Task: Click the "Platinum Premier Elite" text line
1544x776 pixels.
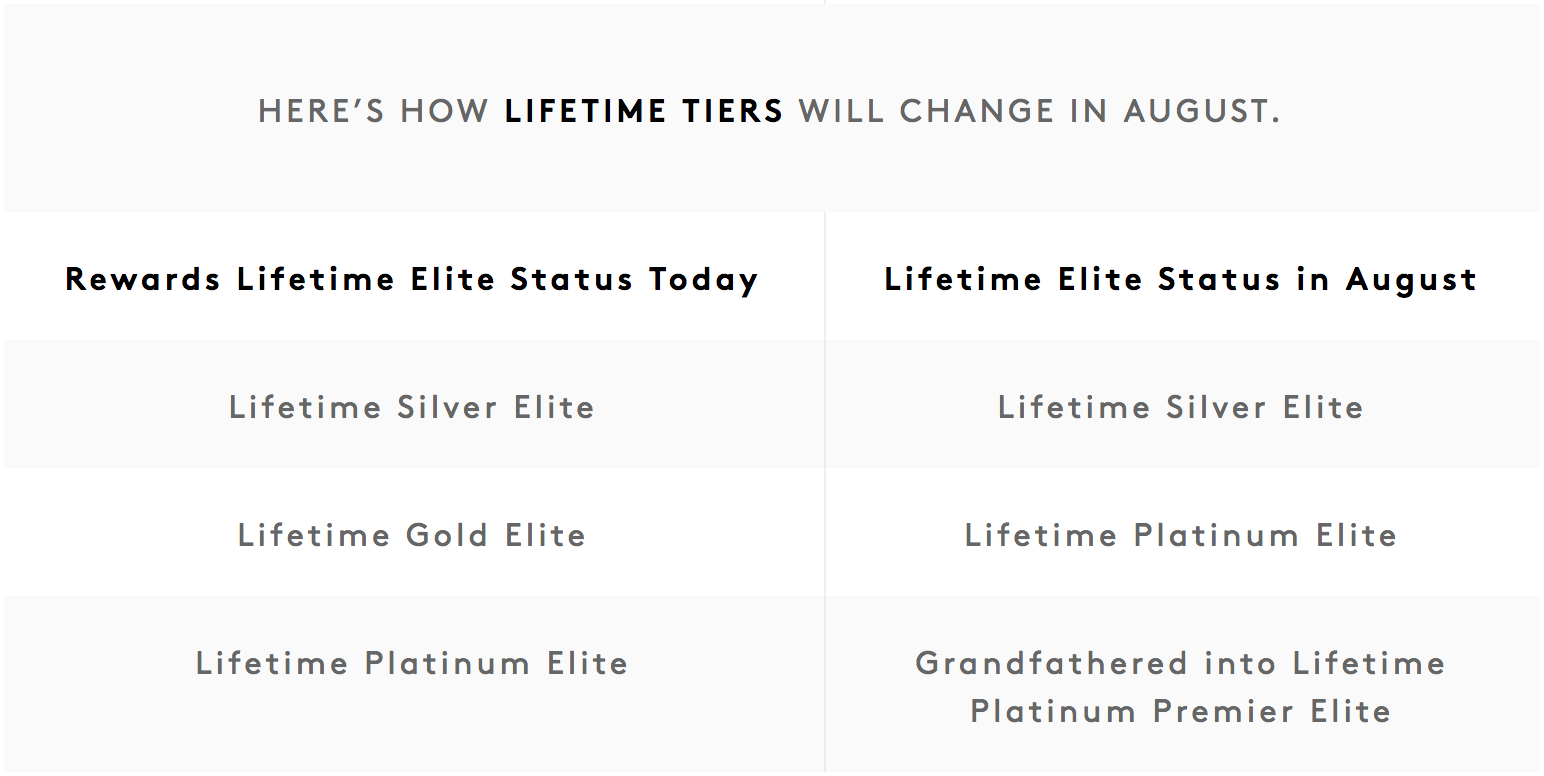Action: coord(1181,711)
